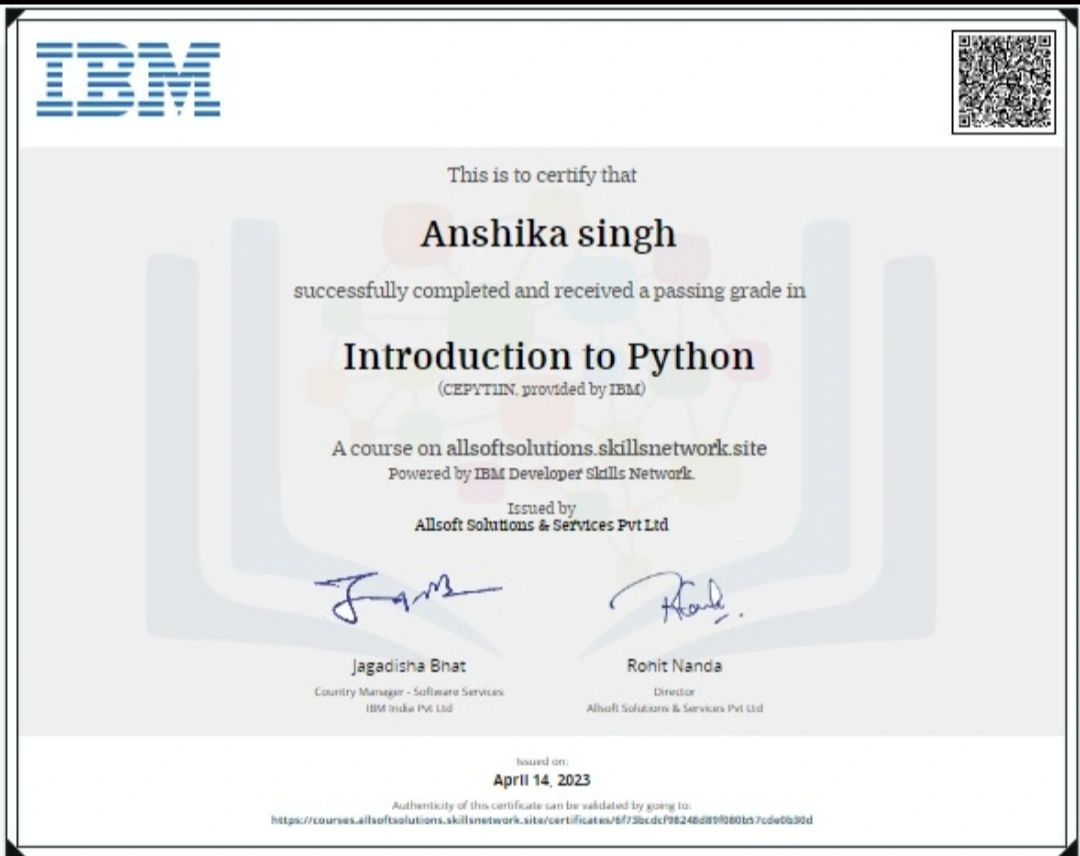
Task: Click the IBM logo
Action: click(128, 79)
